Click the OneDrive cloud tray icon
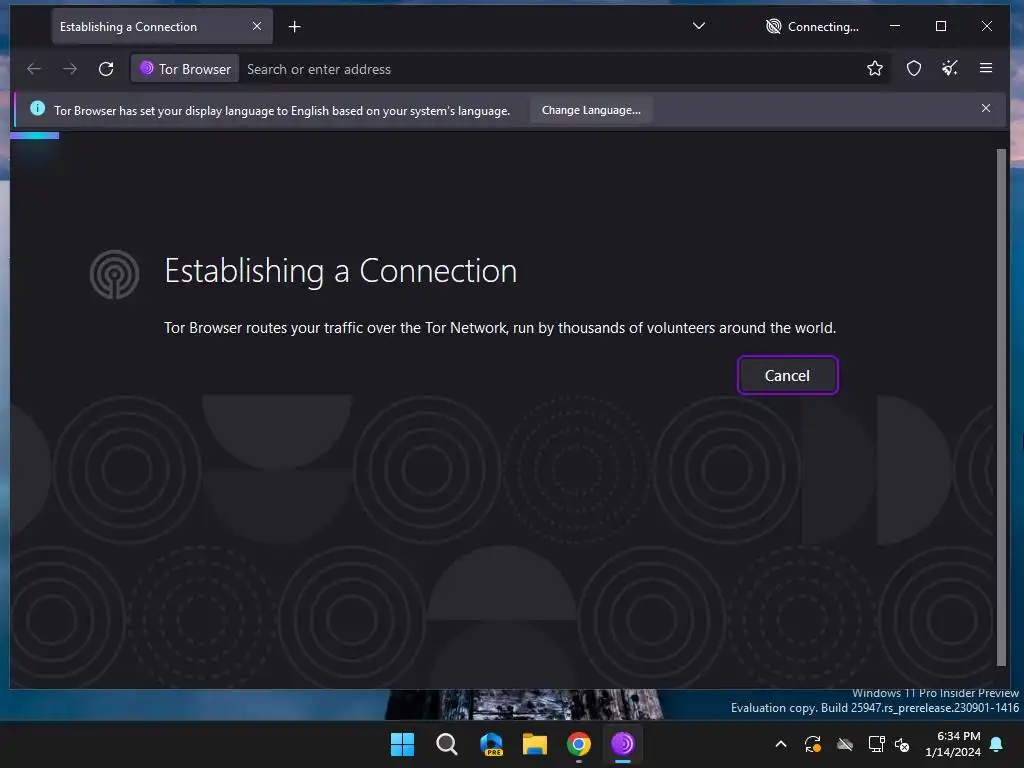The image size is (1024, 768). coord(845,744)
